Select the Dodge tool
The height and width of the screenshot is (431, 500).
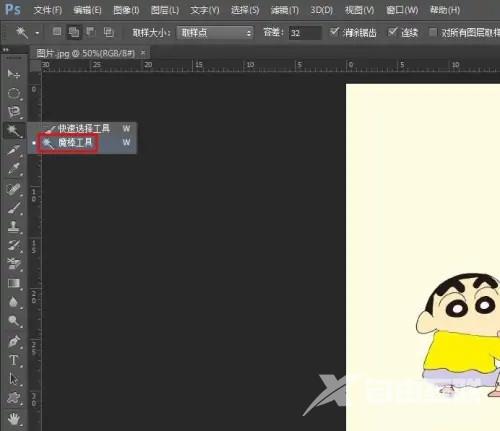[14, 321]
